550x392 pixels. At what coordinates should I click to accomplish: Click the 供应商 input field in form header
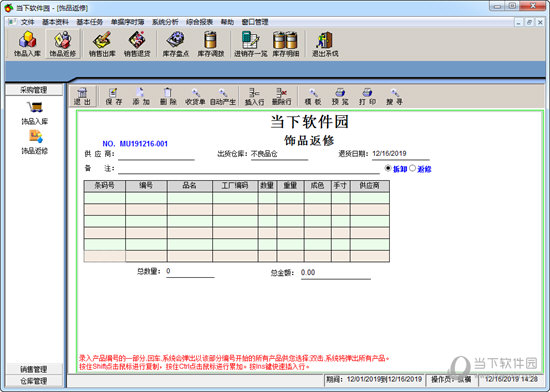coord(156,154)
